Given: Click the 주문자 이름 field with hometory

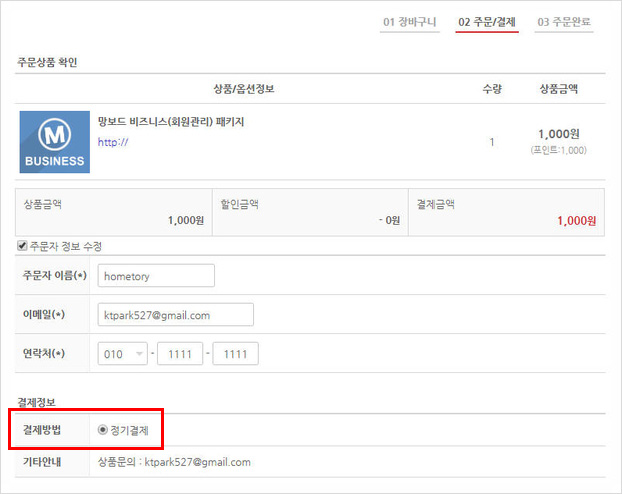Looking at the screenshot, I should point(156,276).
